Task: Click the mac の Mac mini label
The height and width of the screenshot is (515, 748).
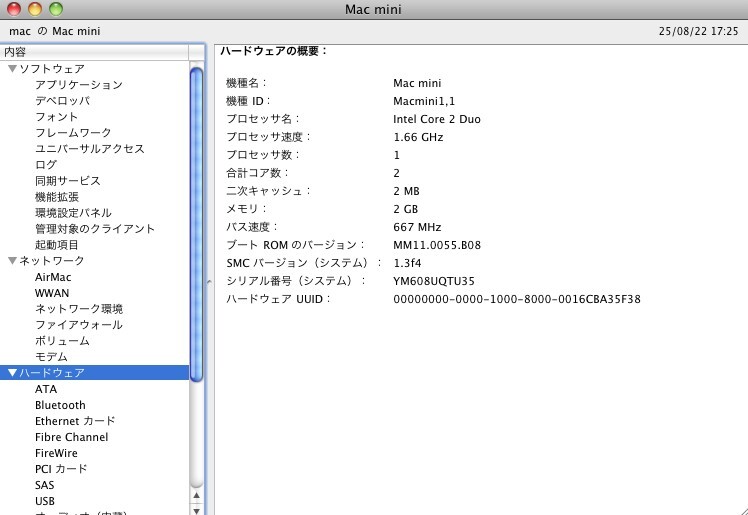Action: (54, 31)
